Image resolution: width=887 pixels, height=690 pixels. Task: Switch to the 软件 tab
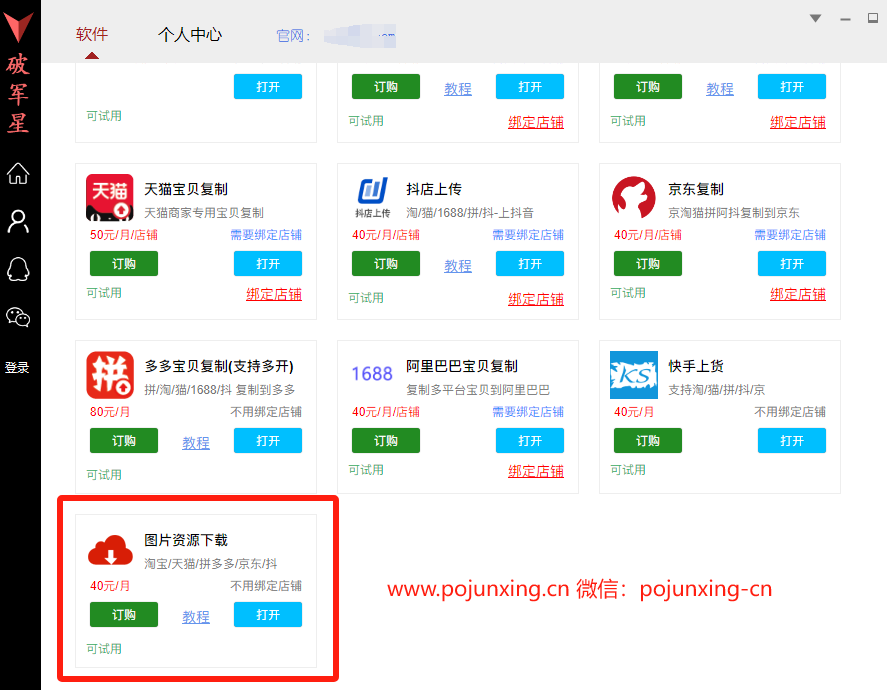[x=92, y=34]
